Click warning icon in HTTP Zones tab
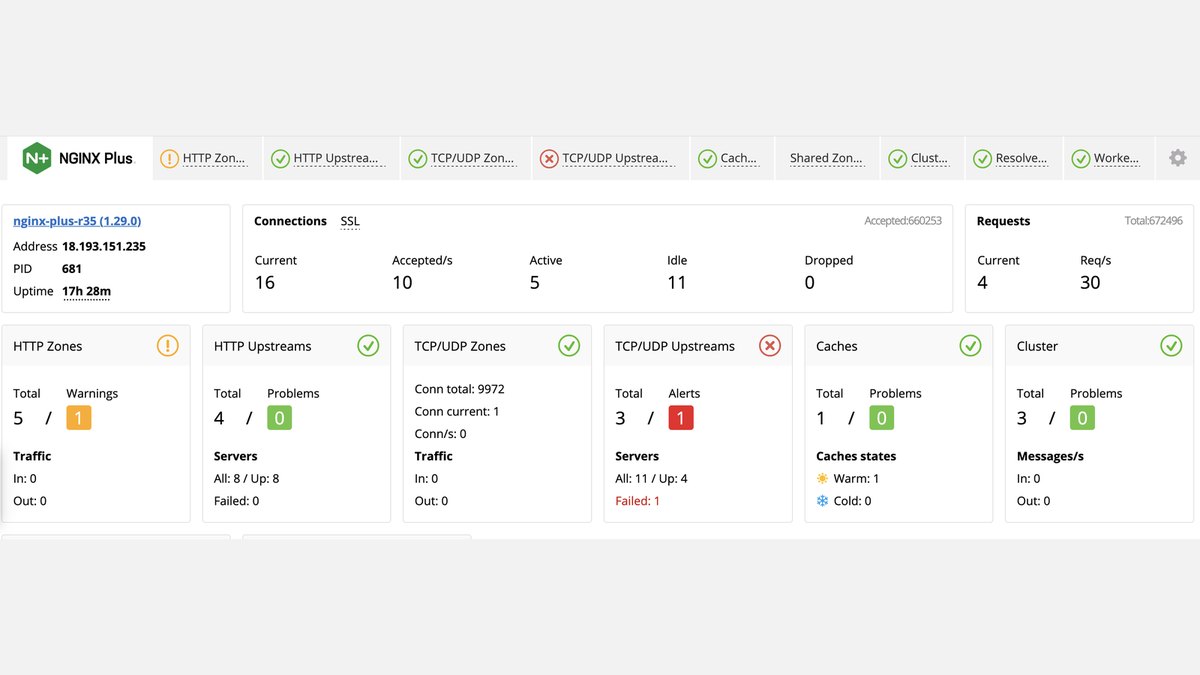 tap(169, 158)
